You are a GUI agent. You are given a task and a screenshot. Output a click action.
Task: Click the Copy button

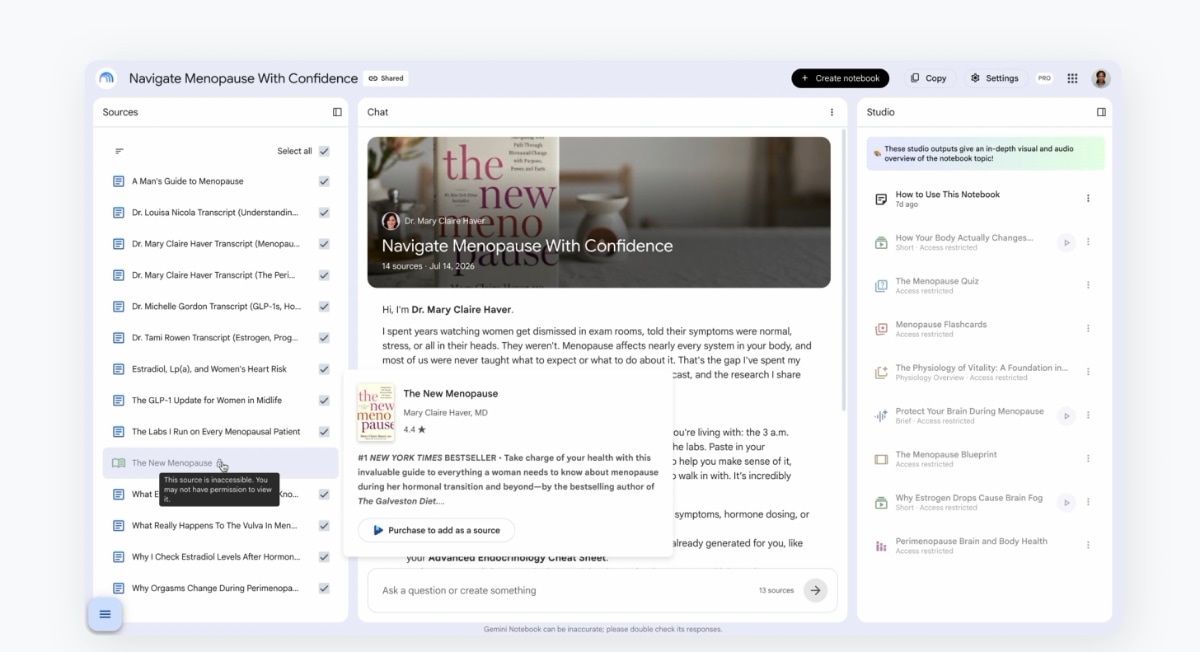coord(928,78)
